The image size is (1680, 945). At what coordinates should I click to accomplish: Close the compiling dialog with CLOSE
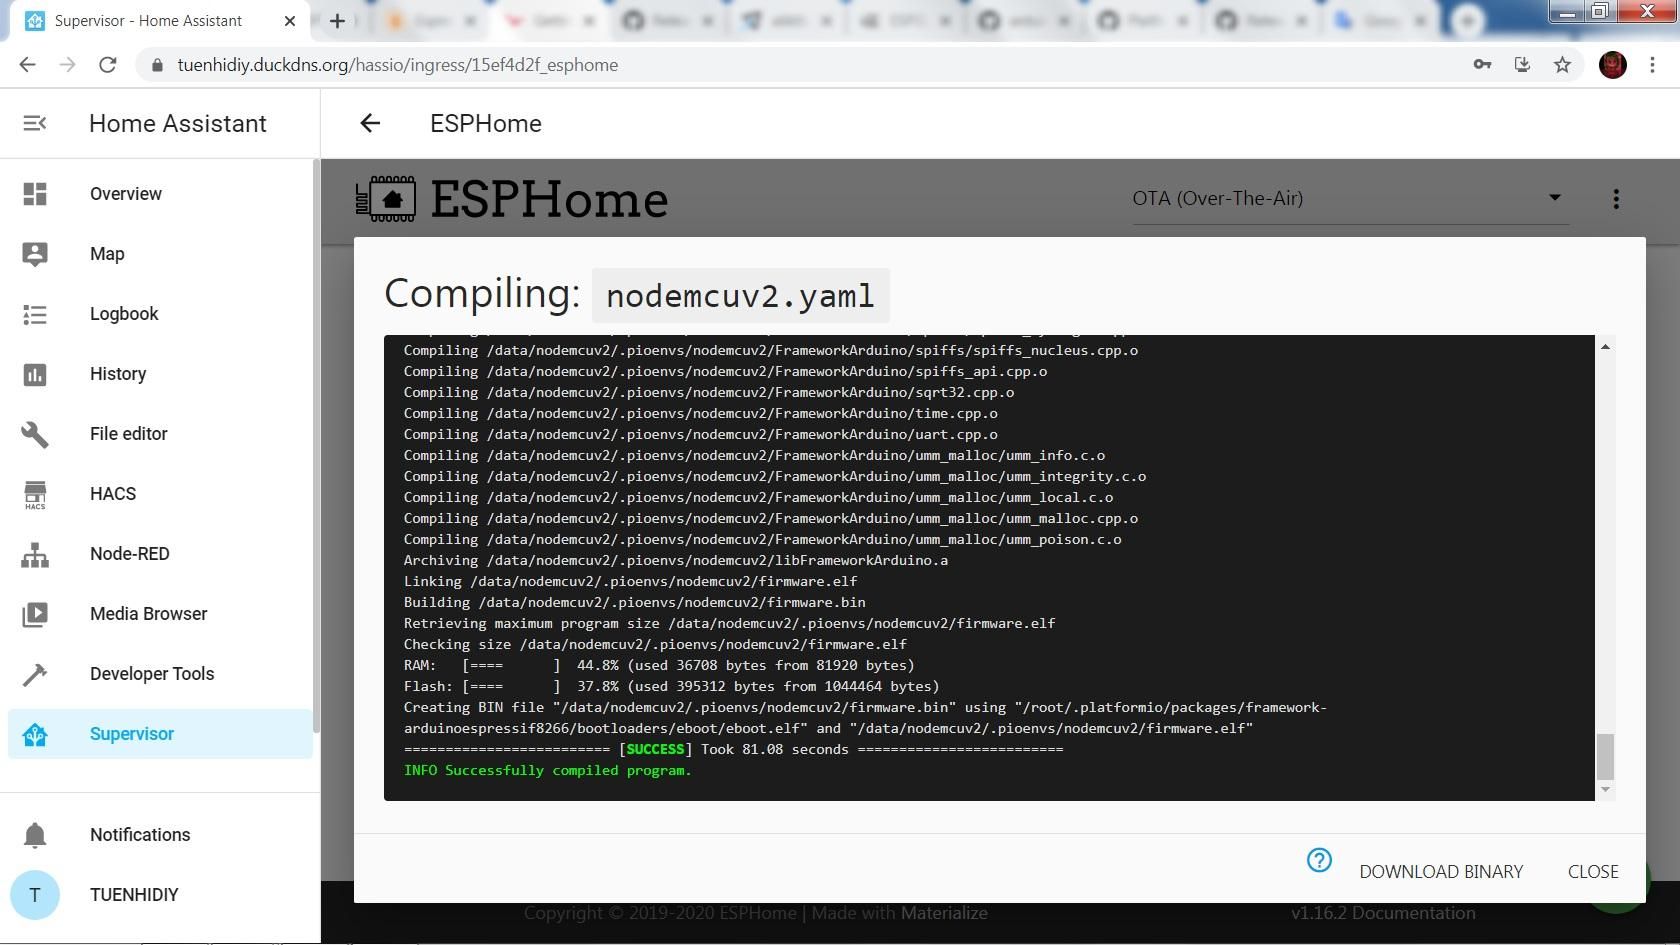tap(1592, 871)
